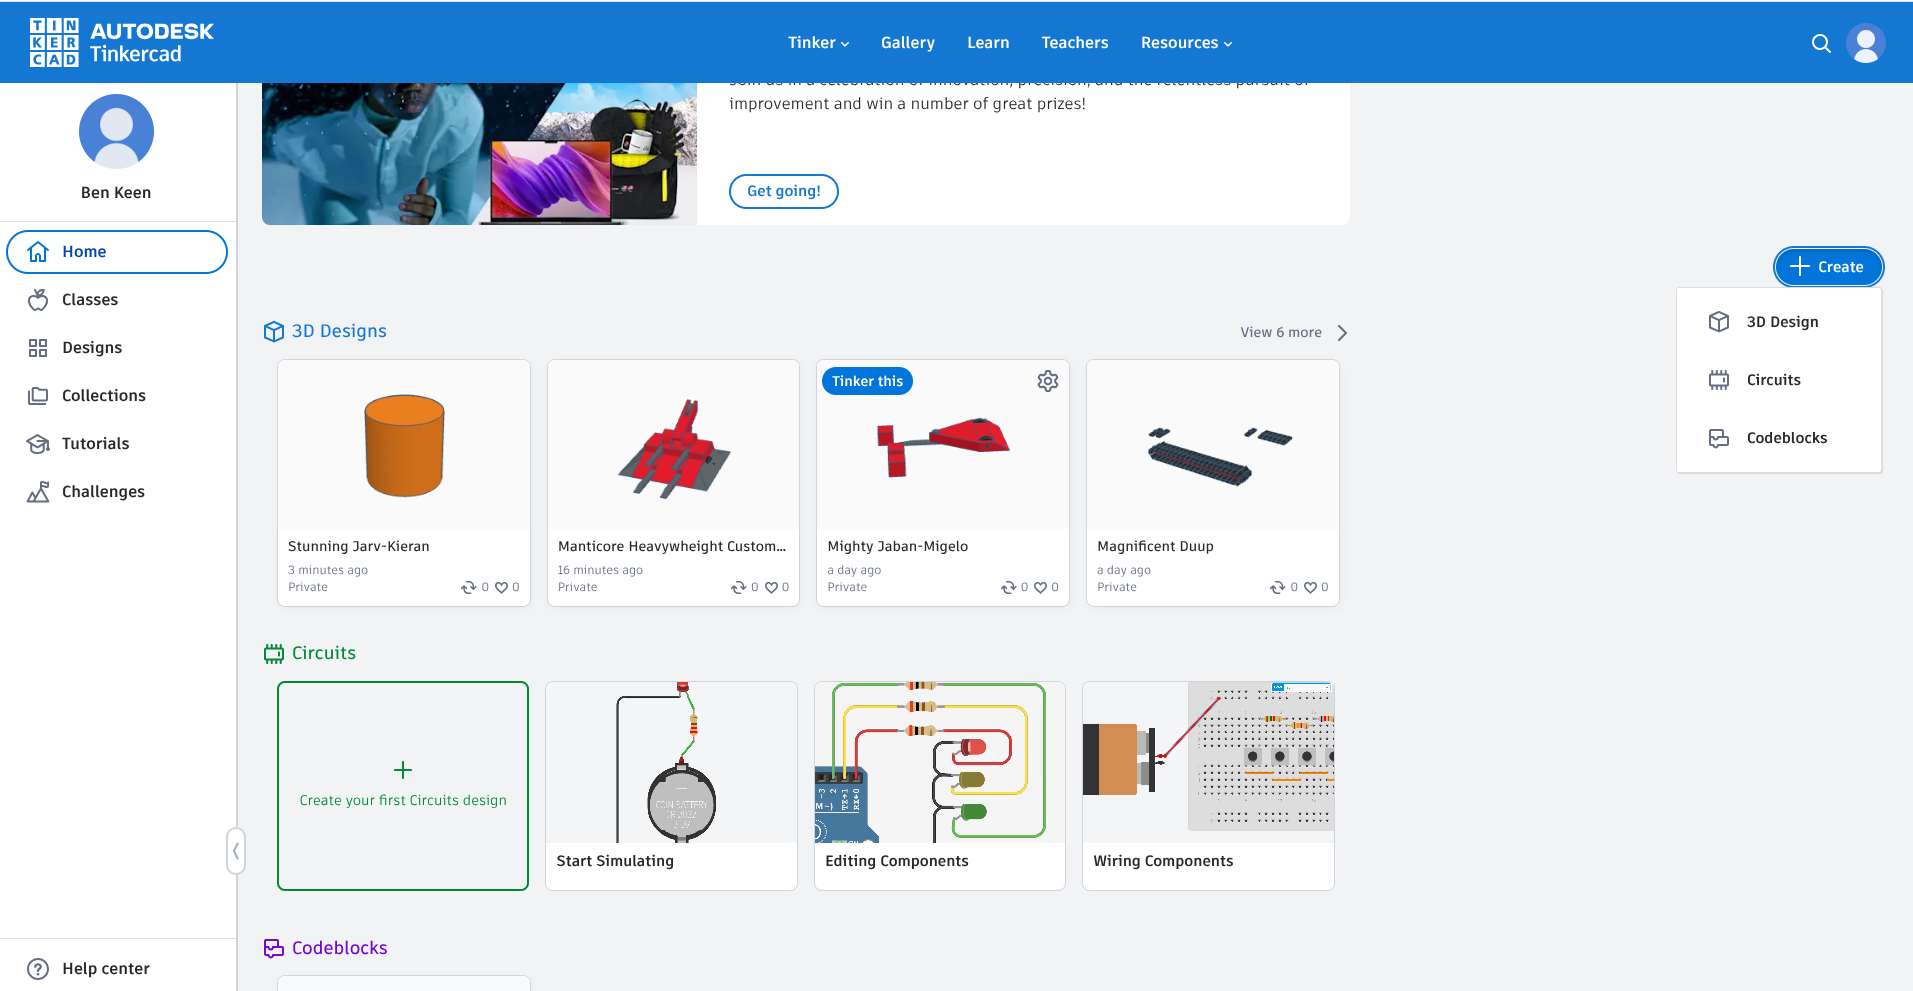
Task: Choose 3D Design from Create menu
Action: [1779, 322]
